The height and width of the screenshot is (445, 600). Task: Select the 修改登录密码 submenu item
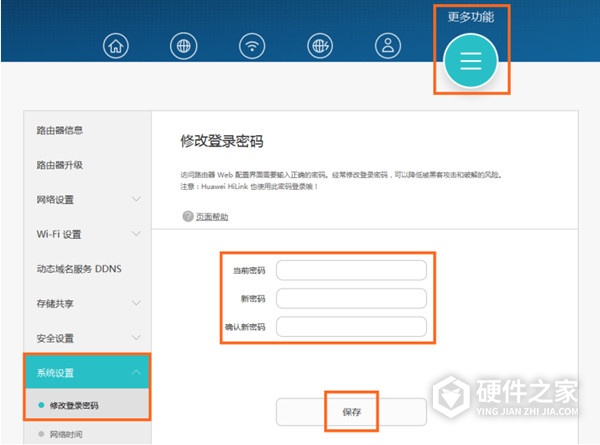(88, 405)
